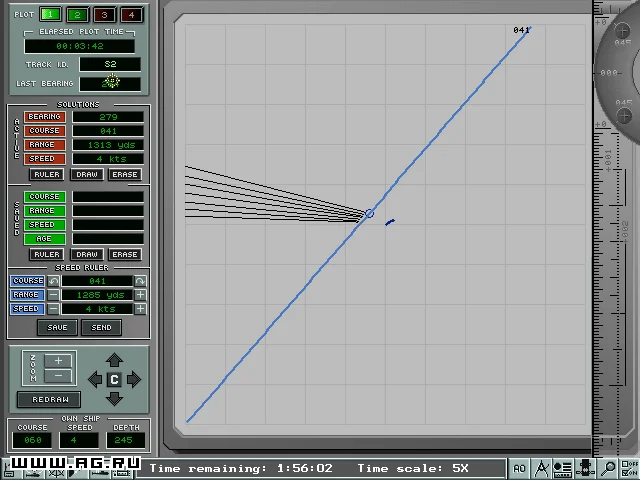
Task: Click own ship speed readout 4
Action: [79, 440]
